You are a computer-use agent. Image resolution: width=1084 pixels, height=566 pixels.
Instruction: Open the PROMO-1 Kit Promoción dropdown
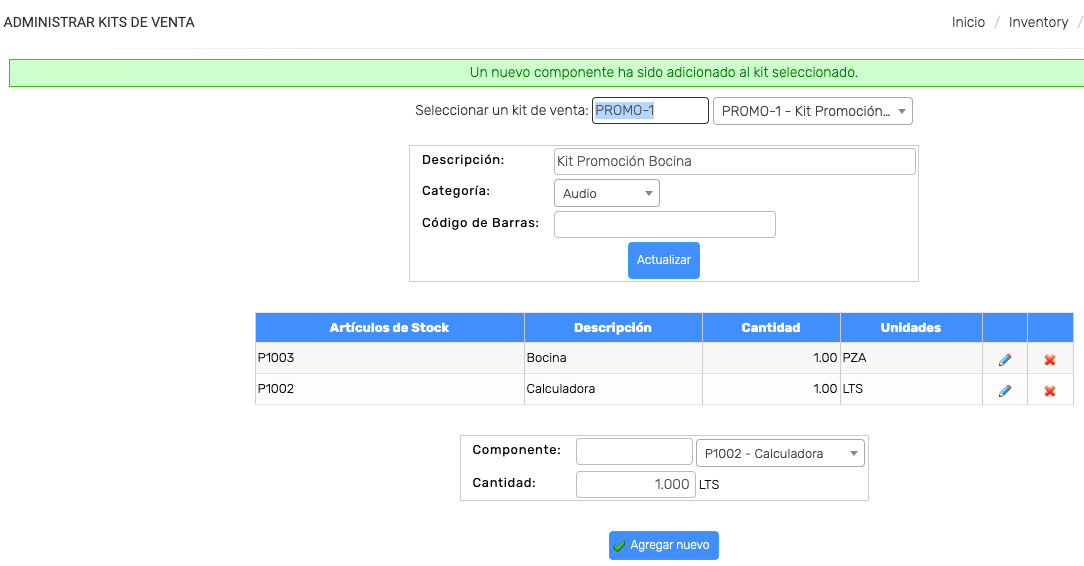click(812, 111)
